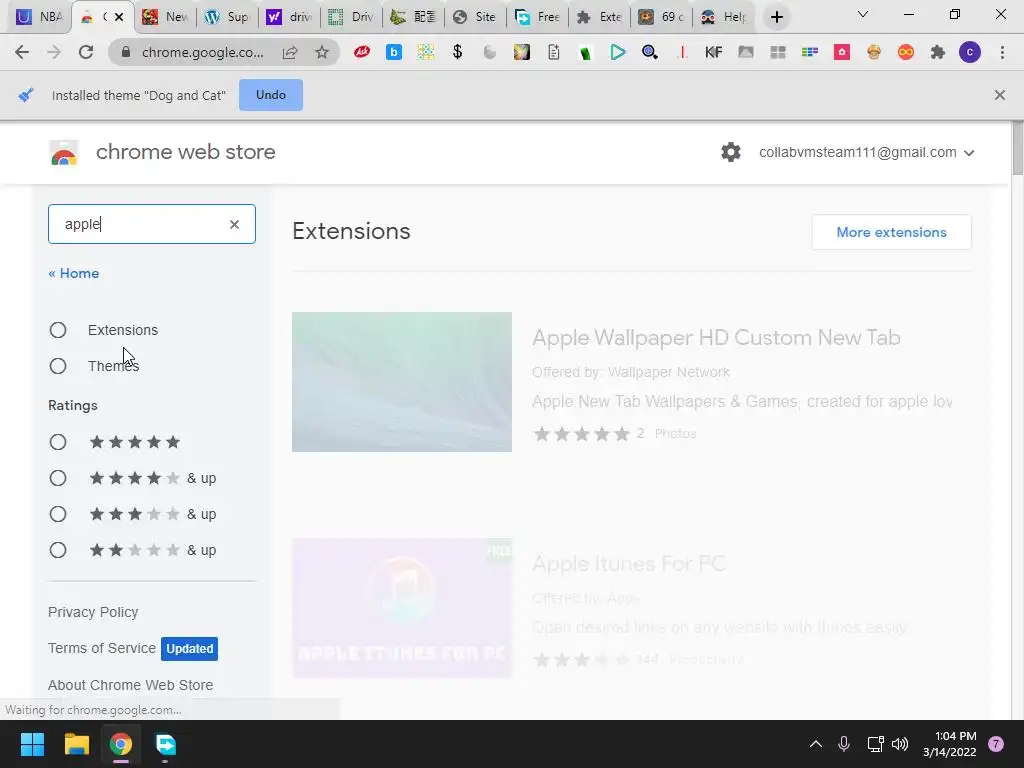Bookmark this page with the star icon

point(322,52)
